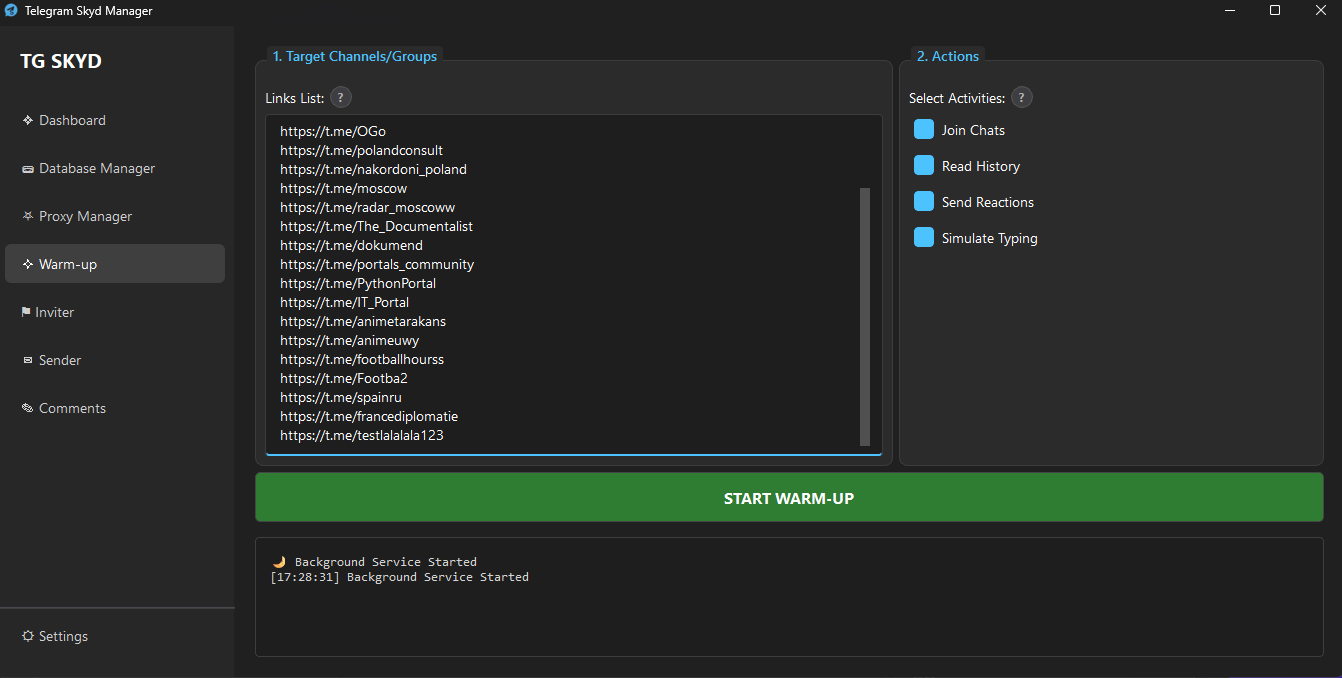The height and width of the screenshot is (678, 1342).
Task: Click the Inviter flag icon
Action: 26,312
